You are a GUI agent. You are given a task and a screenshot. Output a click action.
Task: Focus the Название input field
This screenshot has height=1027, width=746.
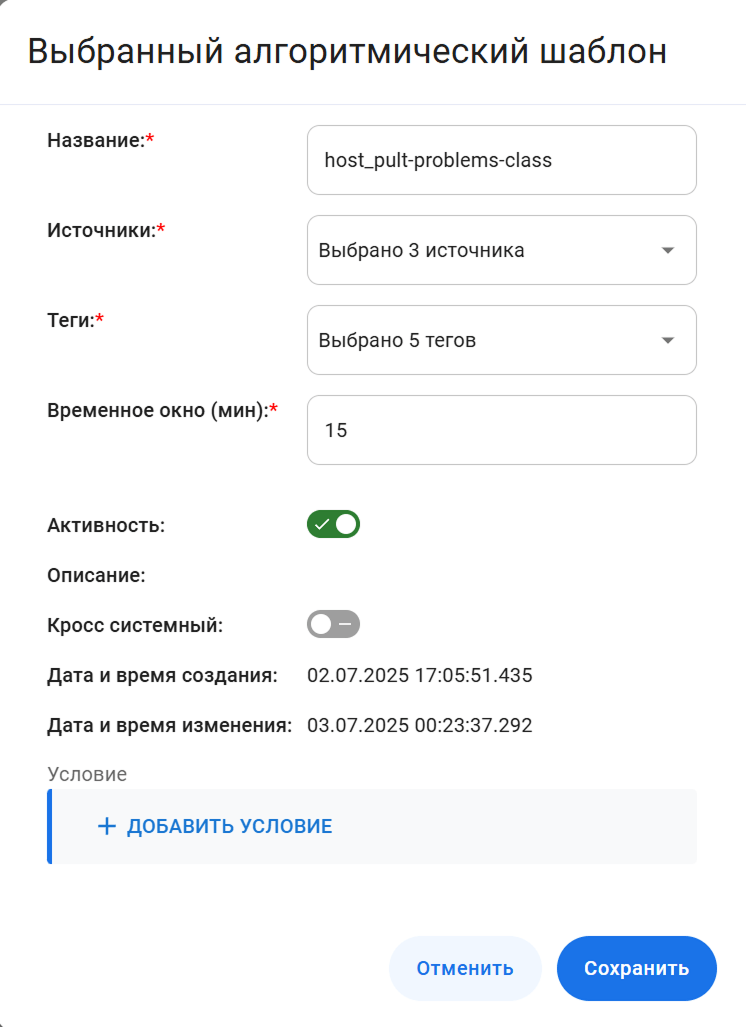(501, 160)
